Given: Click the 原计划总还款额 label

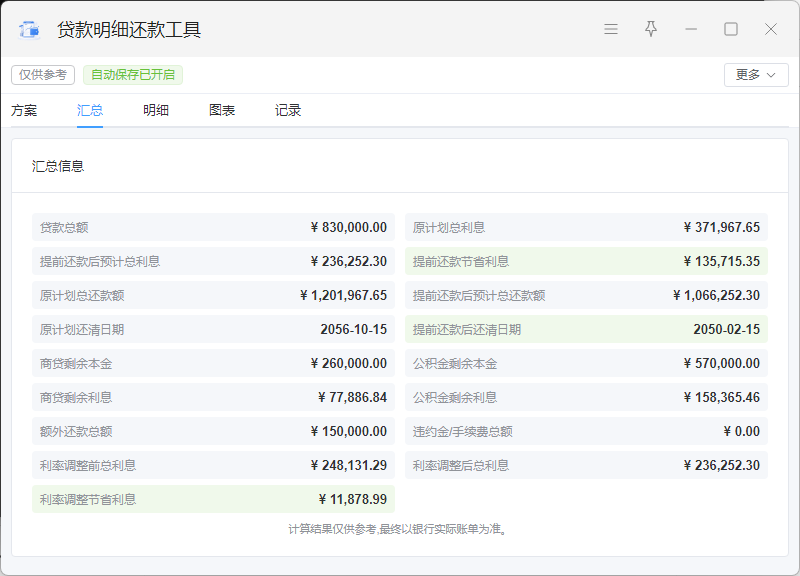Looking at the screenshot, I should [82, 296].
